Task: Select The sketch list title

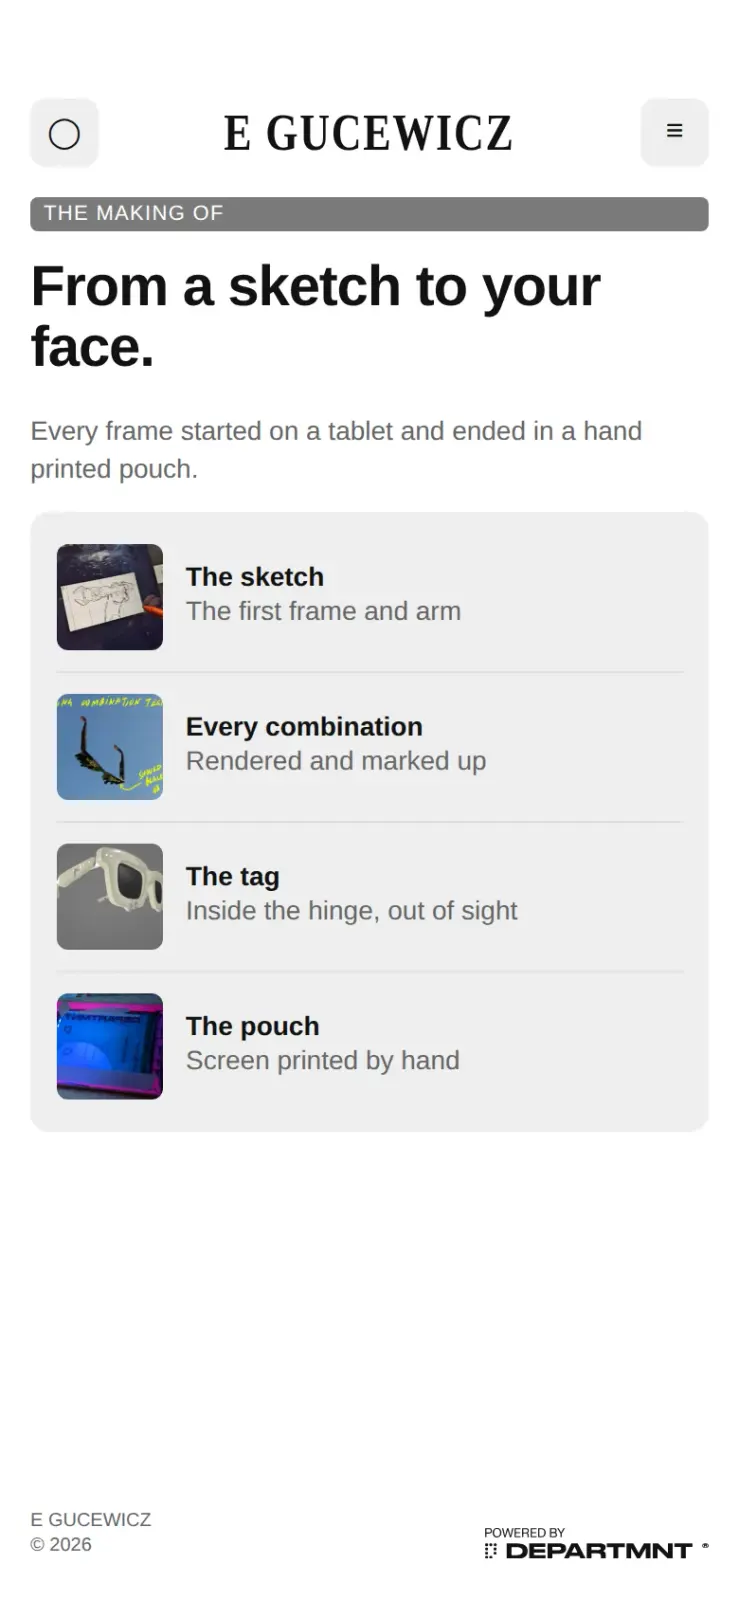Action: (255, 577)
